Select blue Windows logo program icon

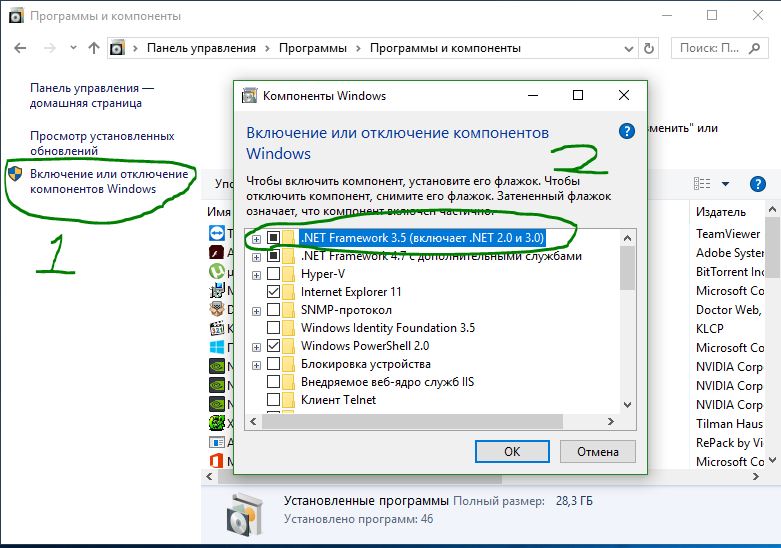pyautogui.click(x=217, y=347)
